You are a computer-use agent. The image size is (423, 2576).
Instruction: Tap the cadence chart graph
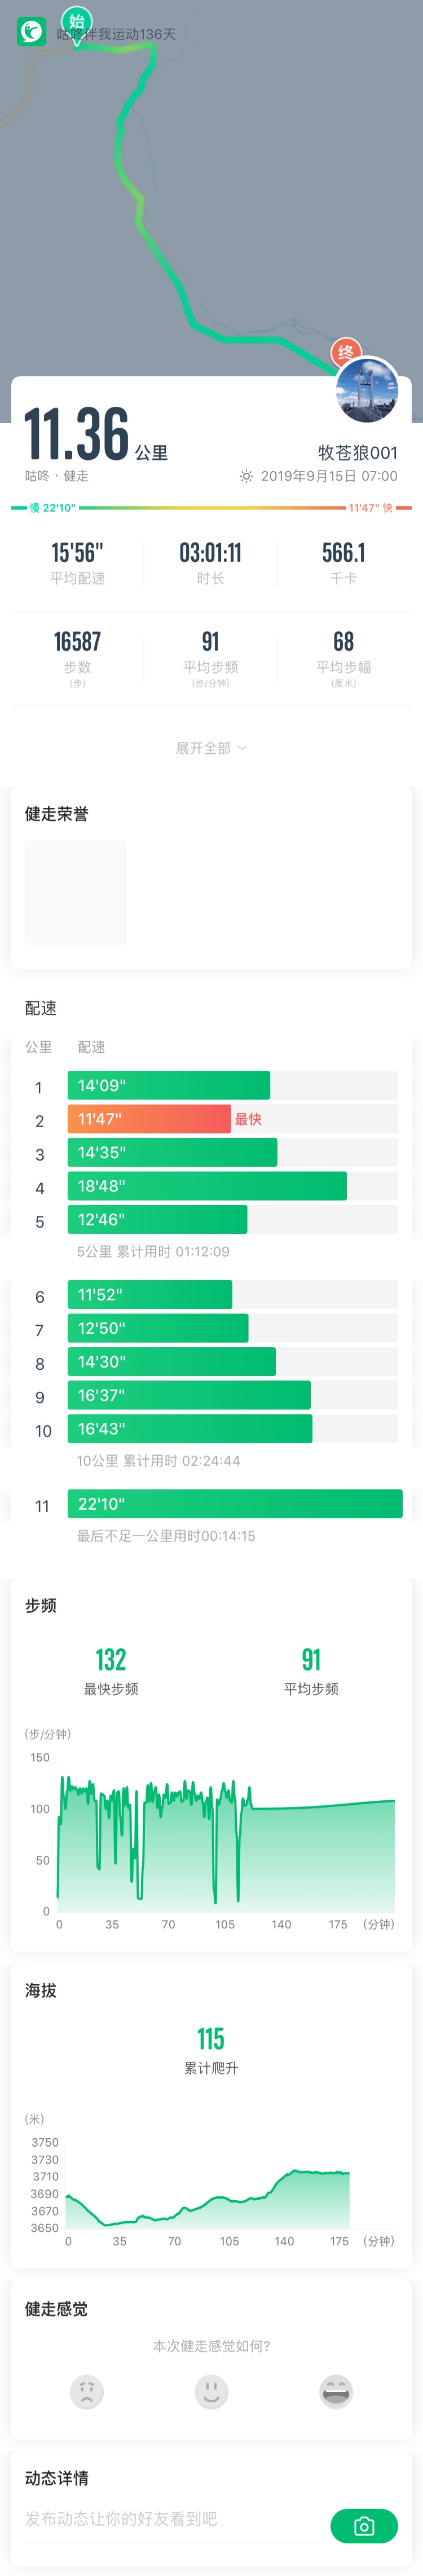225,1842
